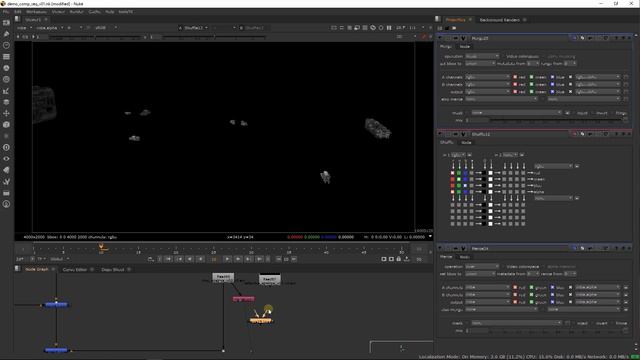
Task: Open the File menu
Action: [x=6, y=12]
